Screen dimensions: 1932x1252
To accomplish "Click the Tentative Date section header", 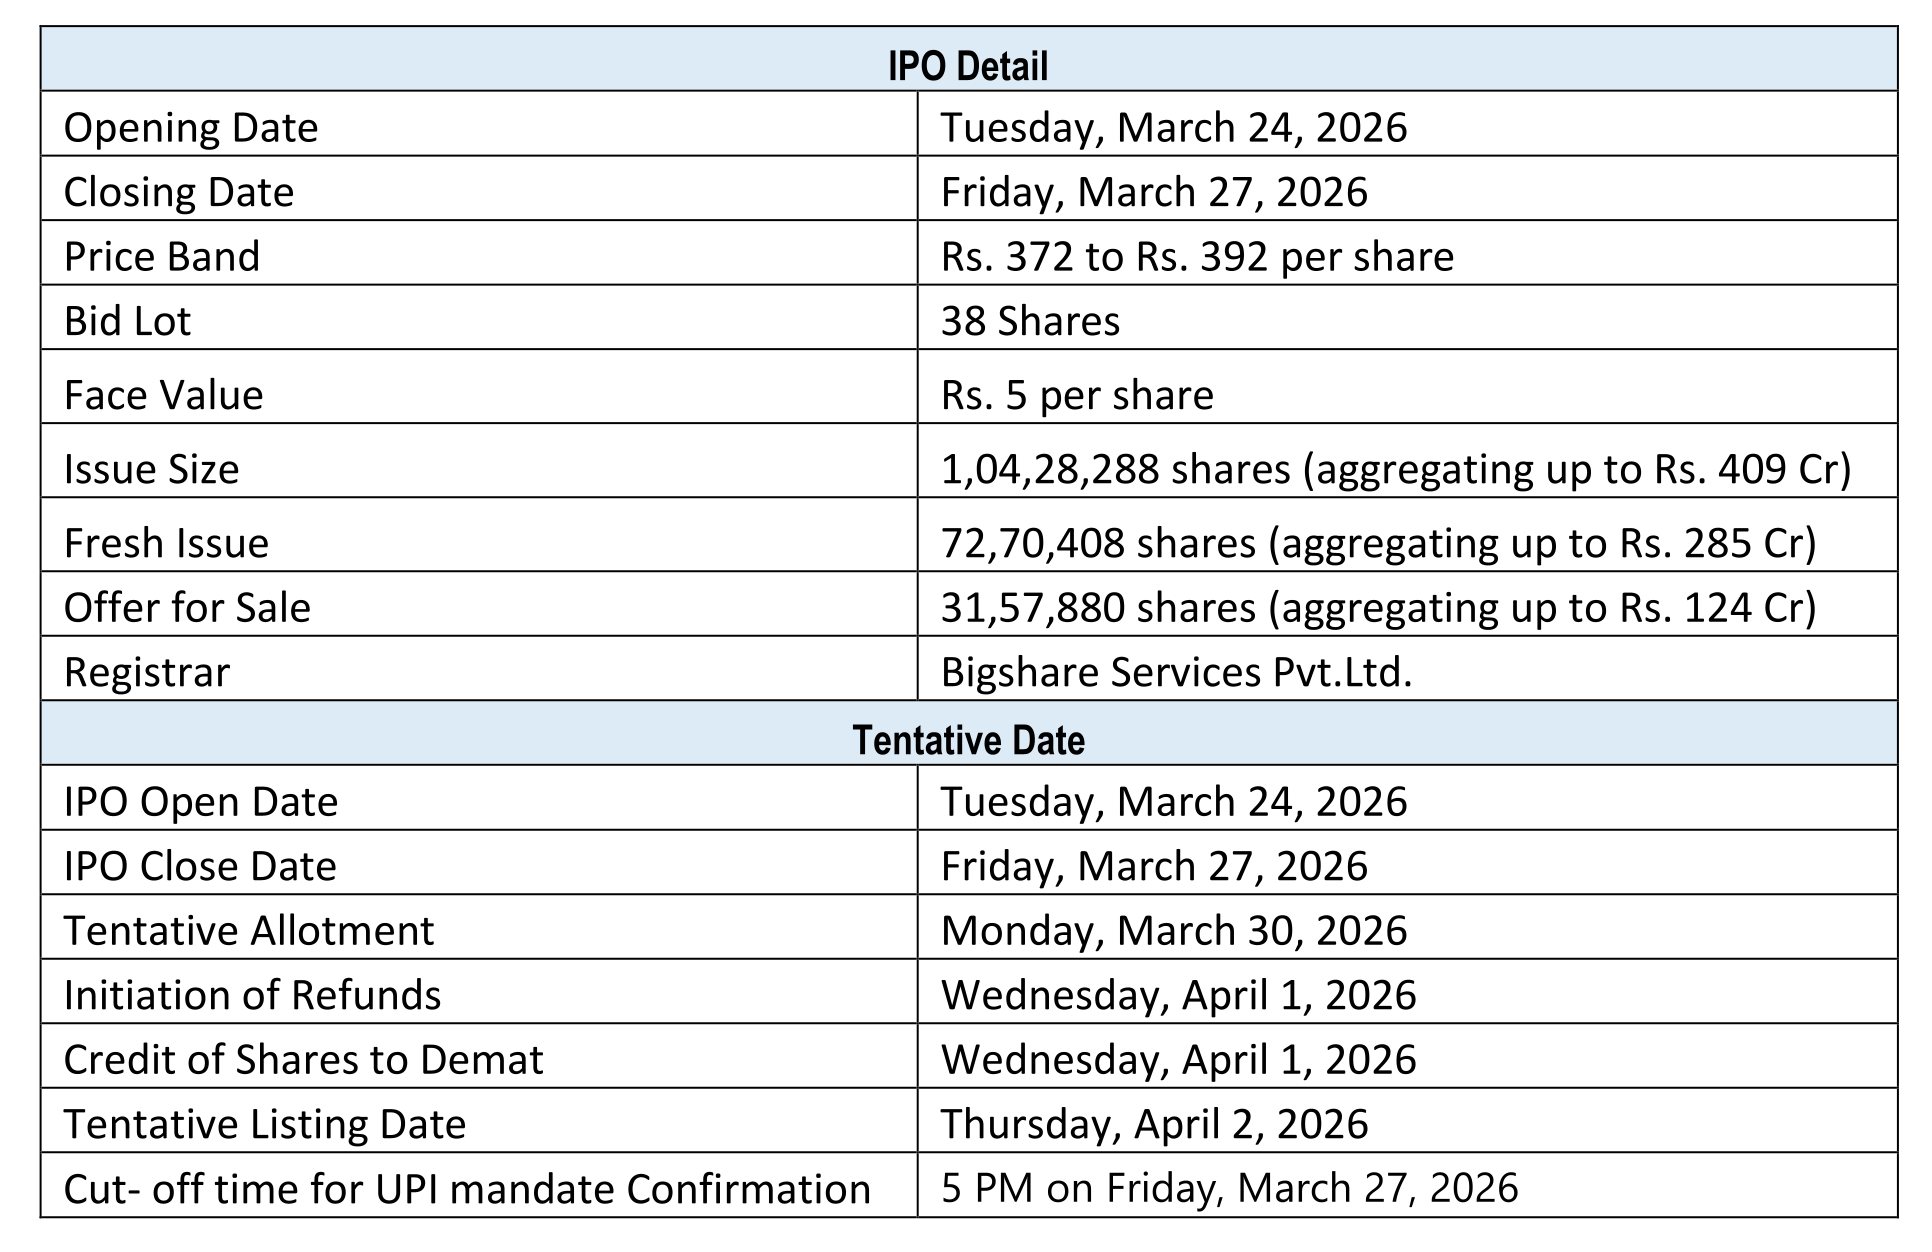I will point(967,740).
